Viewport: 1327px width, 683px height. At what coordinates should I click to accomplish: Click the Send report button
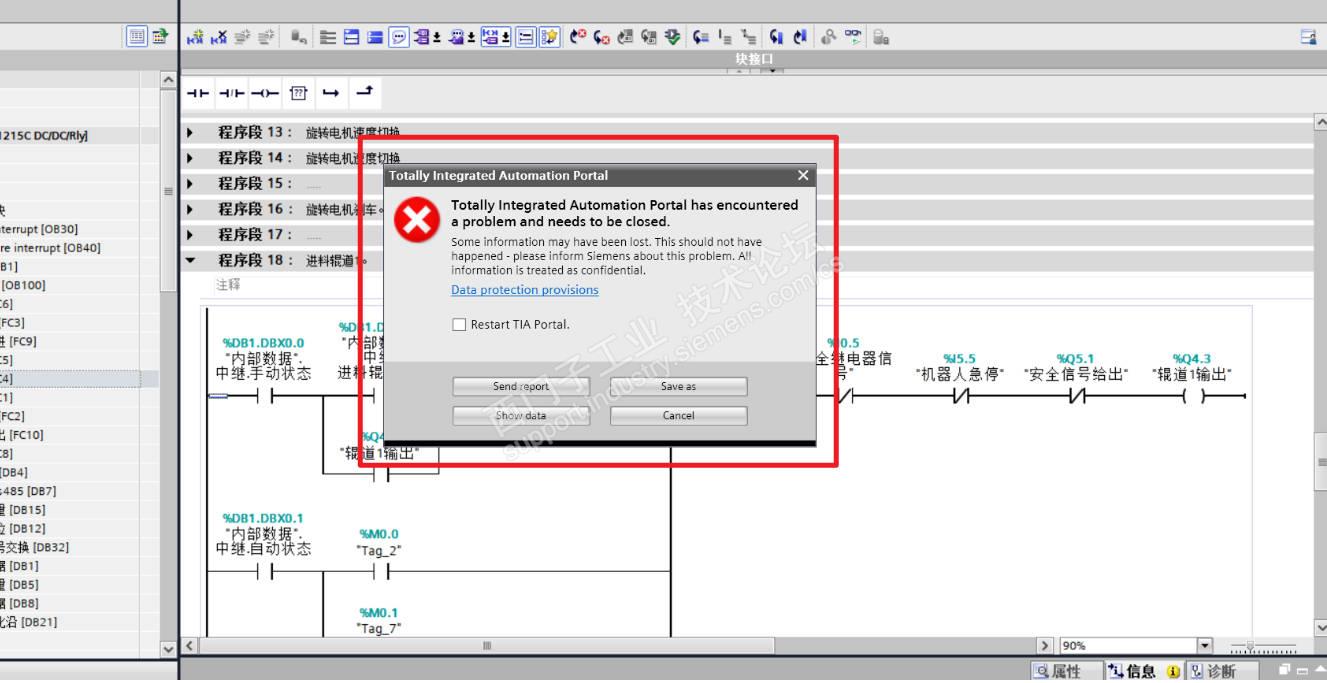(521, 386)
